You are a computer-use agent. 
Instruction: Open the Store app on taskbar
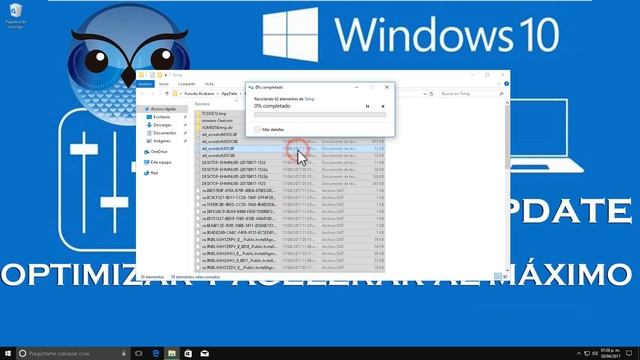(188, 353)
